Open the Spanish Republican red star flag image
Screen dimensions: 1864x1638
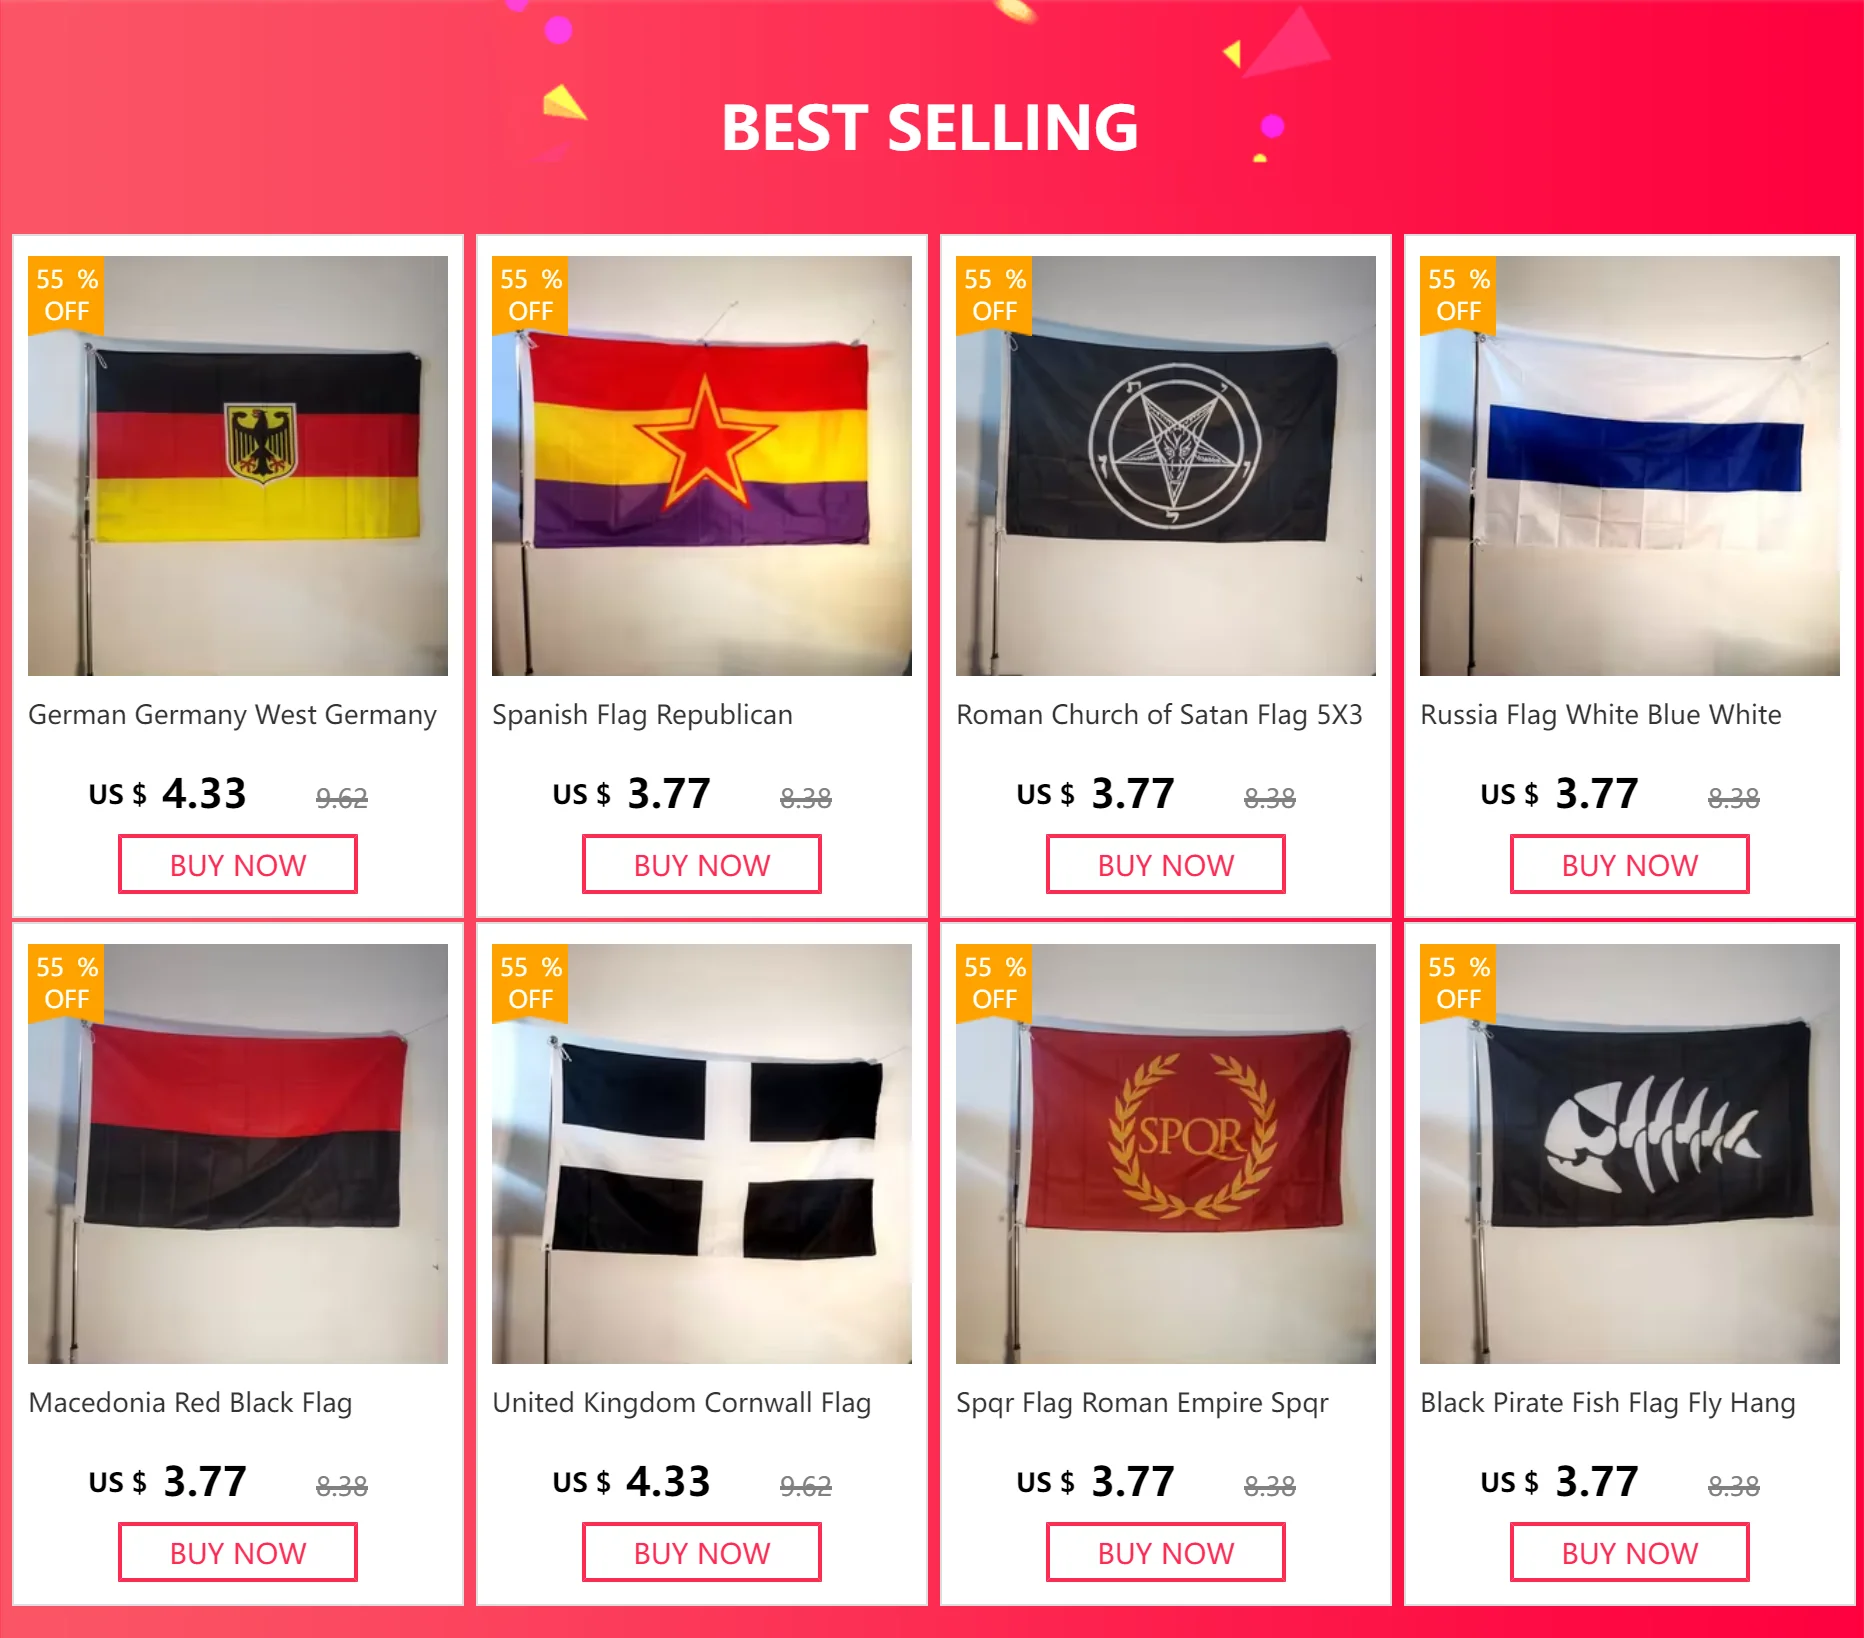pyautogui.click(x=702, y=466)
